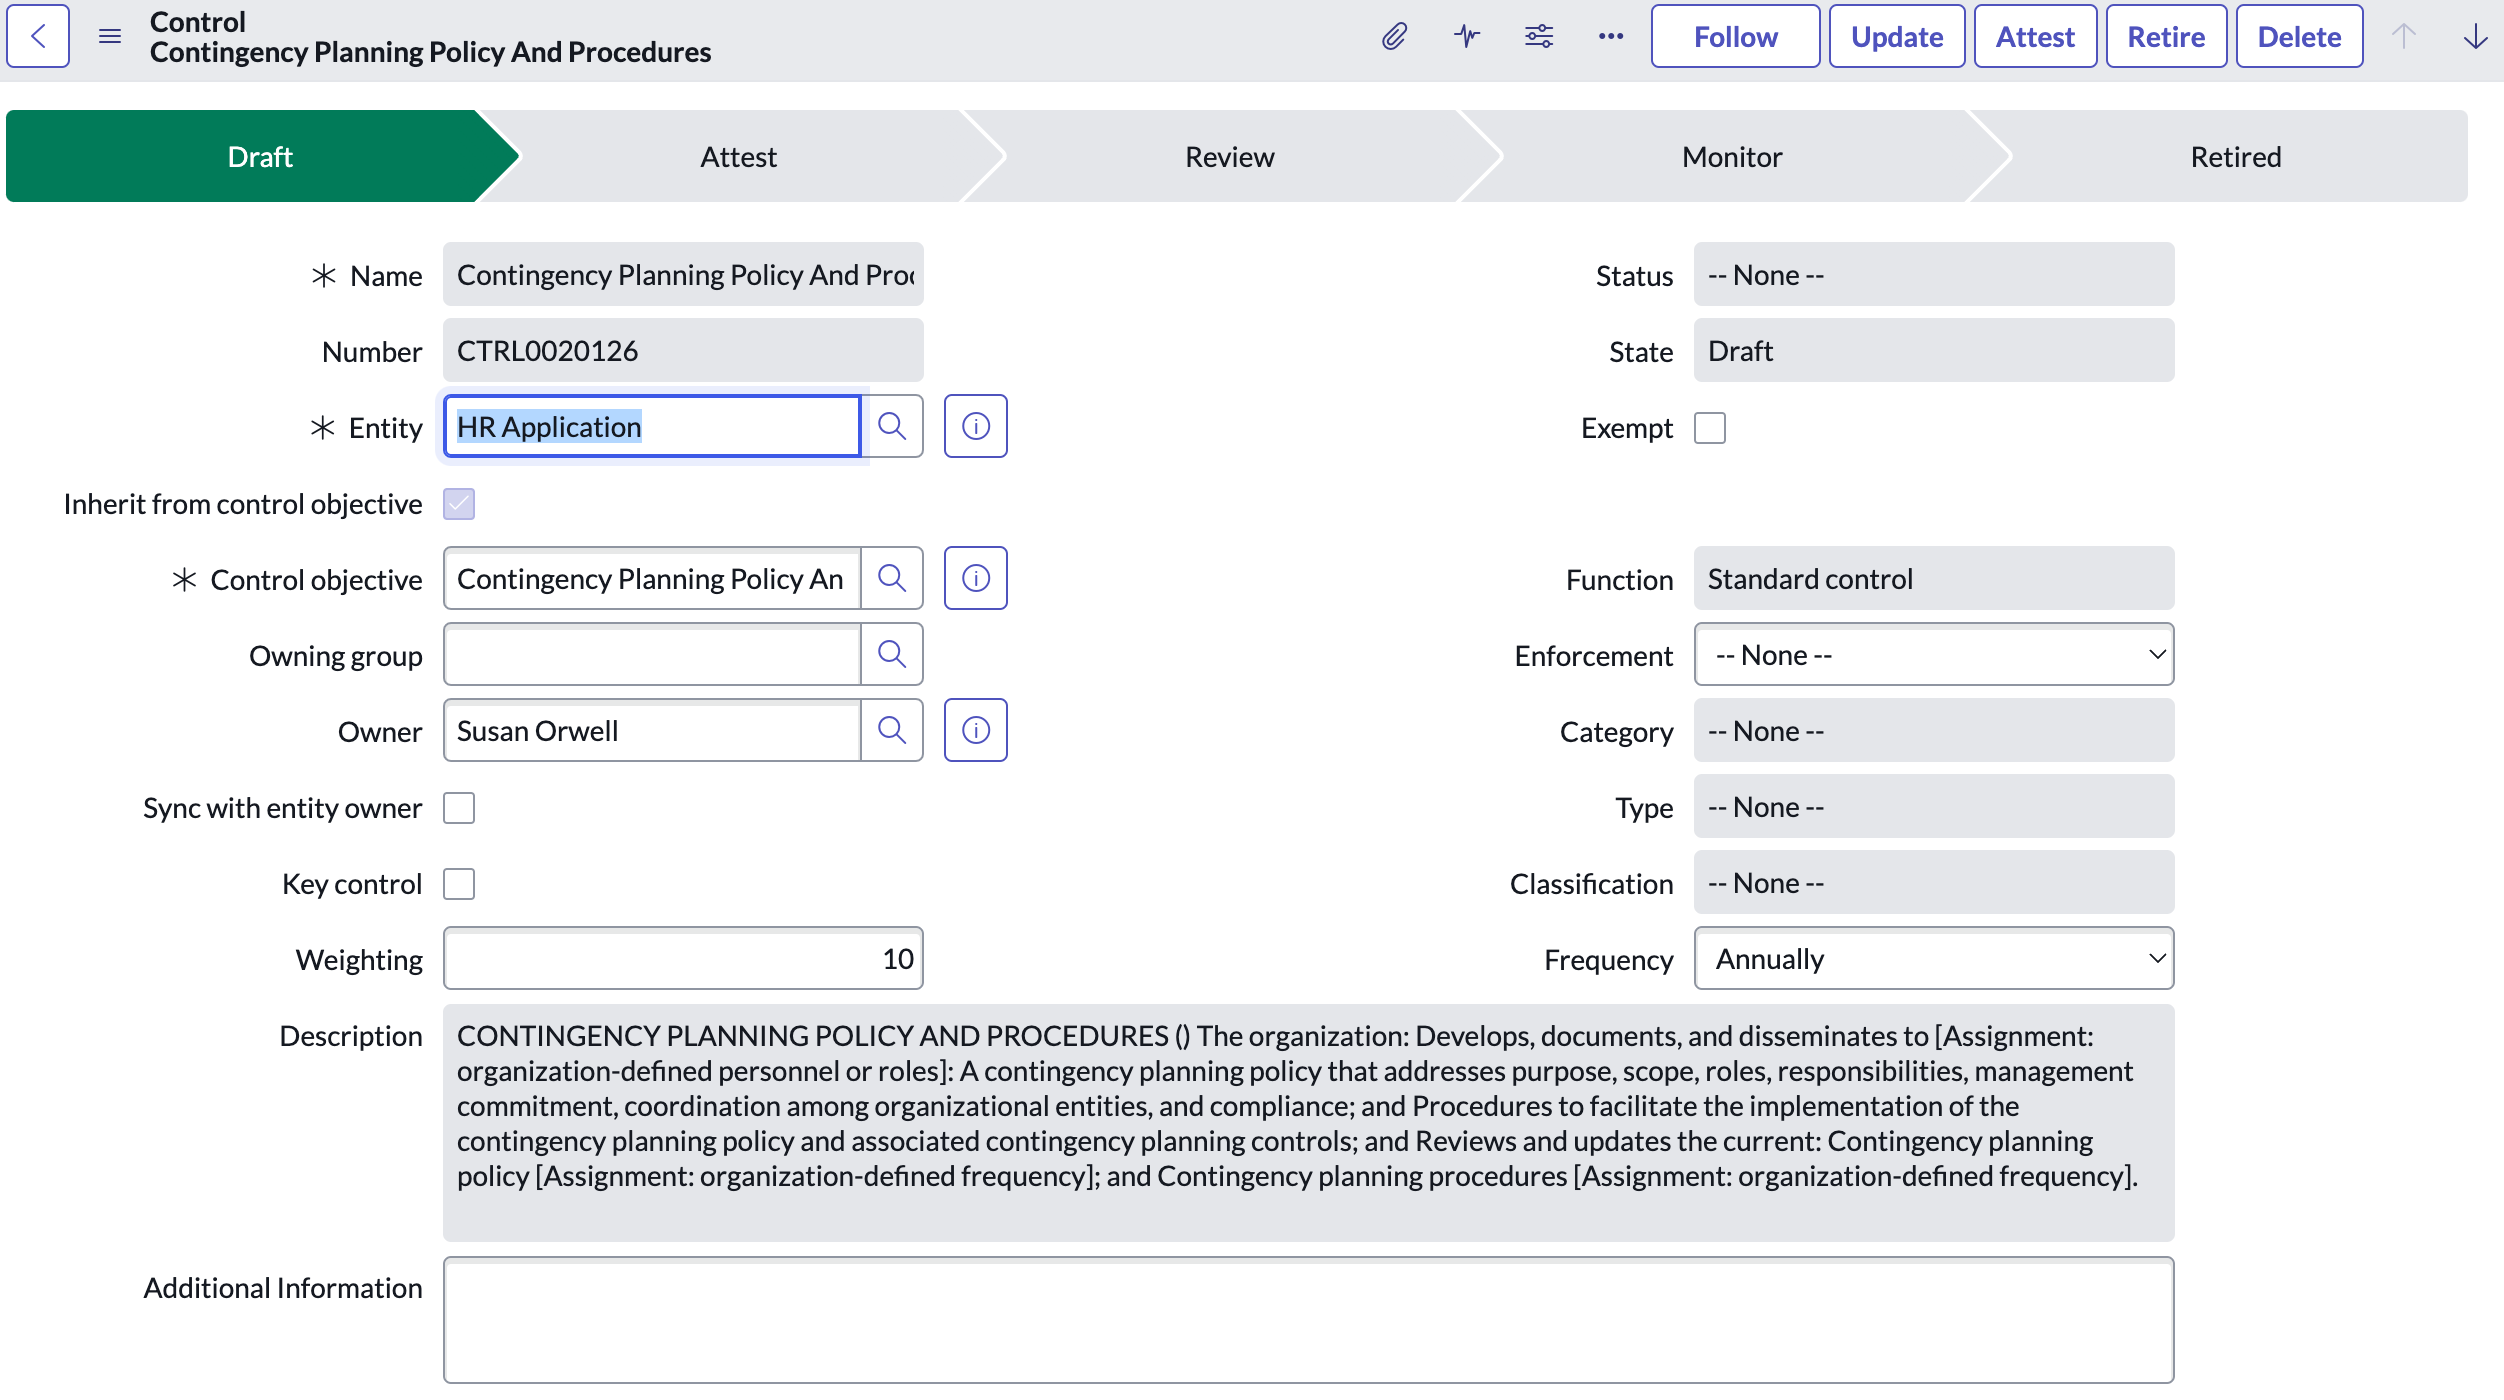Go back using the left chevron button
The image size is (2504, 1400).
(38, 37)
